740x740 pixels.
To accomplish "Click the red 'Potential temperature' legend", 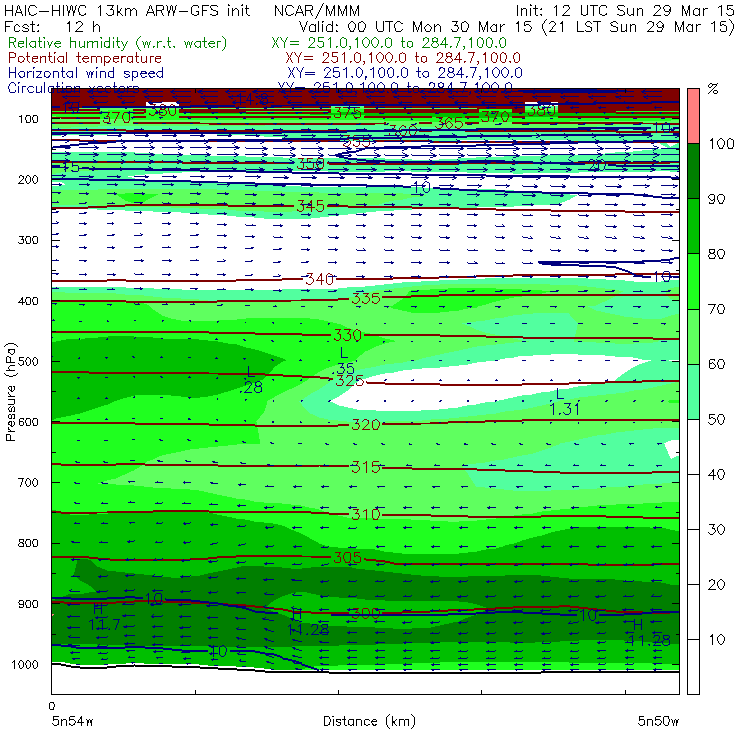I will click(85, 58).
